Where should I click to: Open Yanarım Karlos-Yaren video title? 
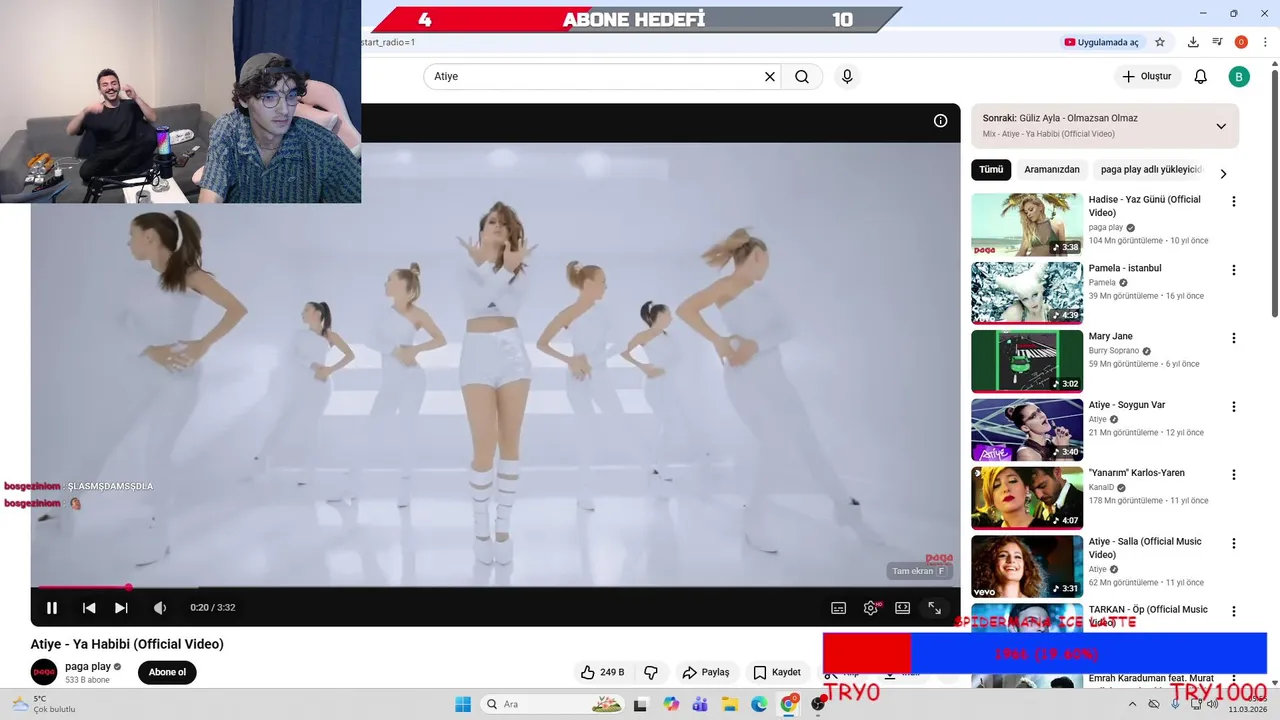point(1137,473)
